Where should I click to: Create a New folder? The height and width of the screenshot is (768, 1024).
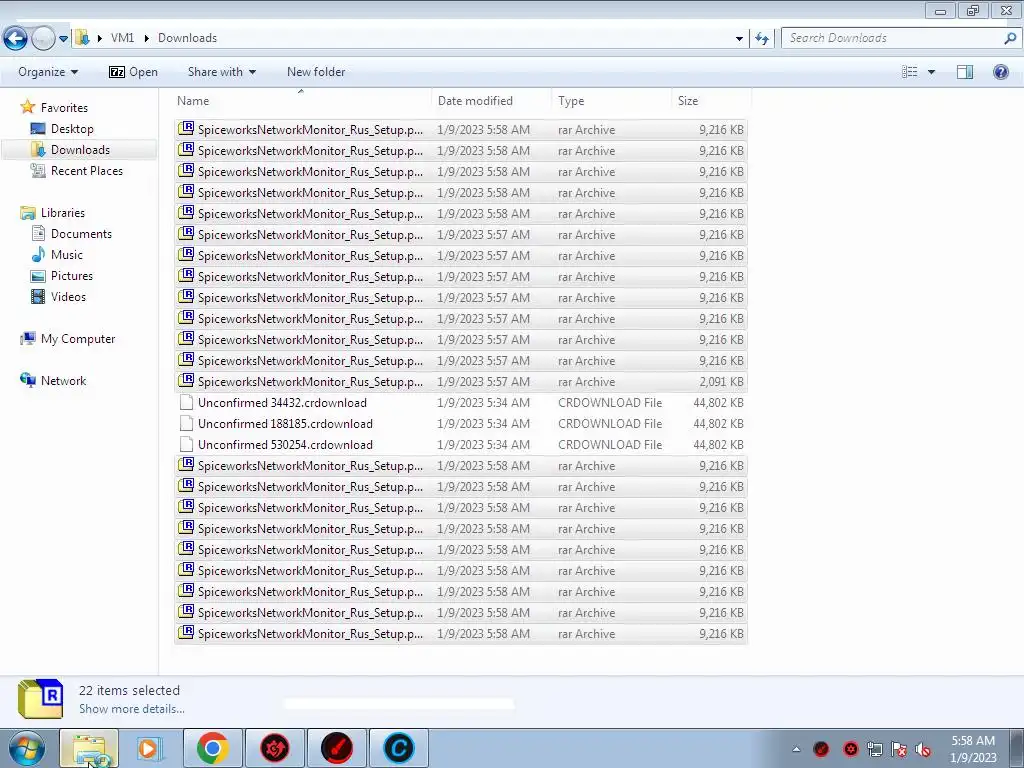coord(316,72)
